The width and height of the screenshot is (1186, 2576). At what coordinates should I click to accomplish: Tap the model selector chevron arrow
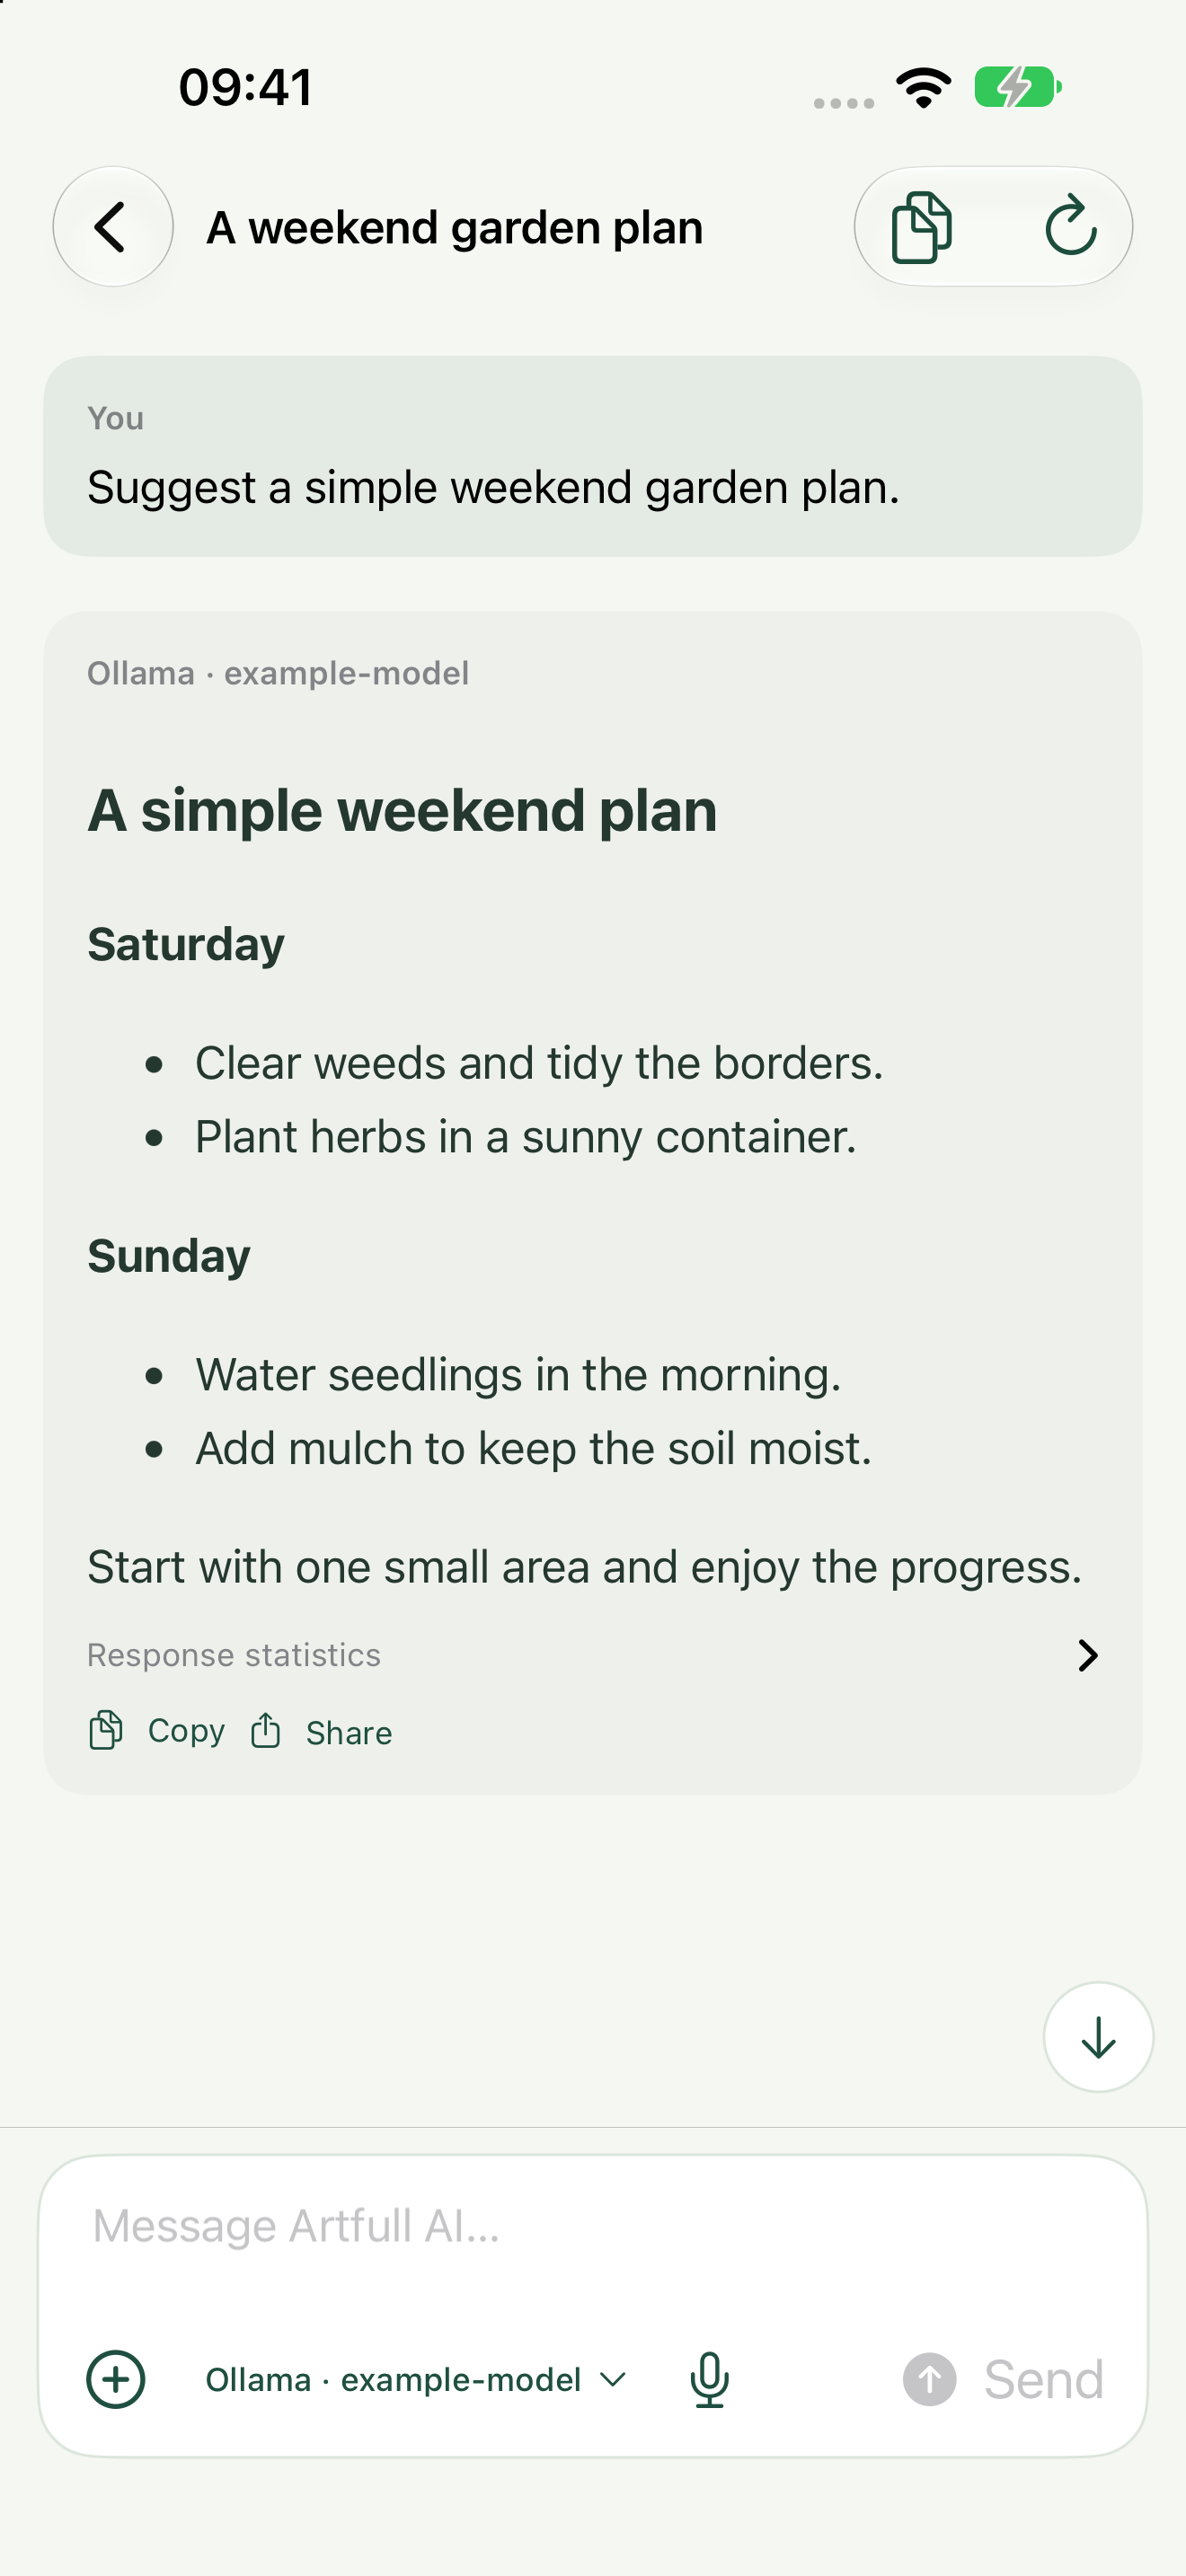613,2379
